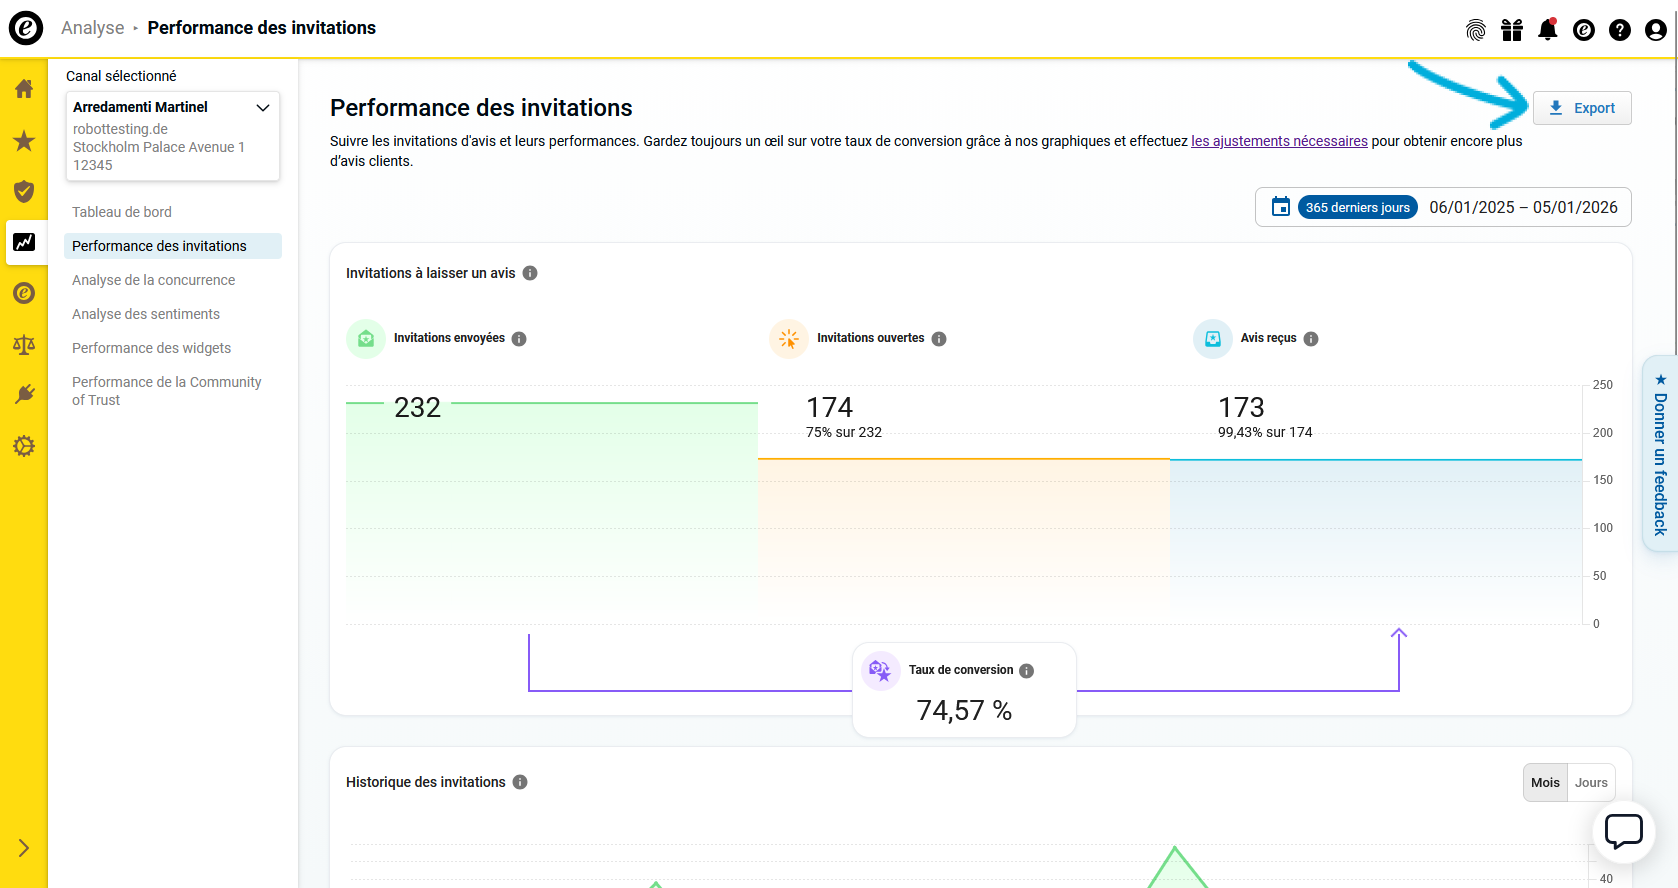Open the scales legal sidebar icon

(x=24, y=345)
